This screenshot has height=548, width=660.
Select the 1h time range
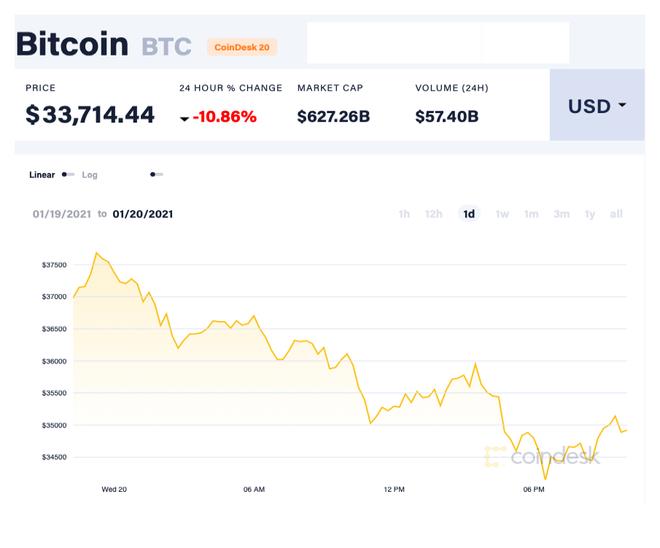404,214
